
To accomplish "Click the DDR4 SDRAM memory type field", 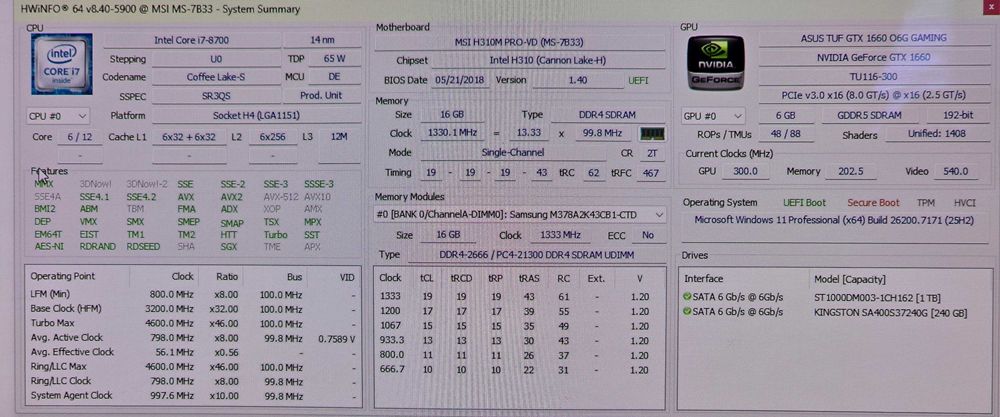I will 608,115.
